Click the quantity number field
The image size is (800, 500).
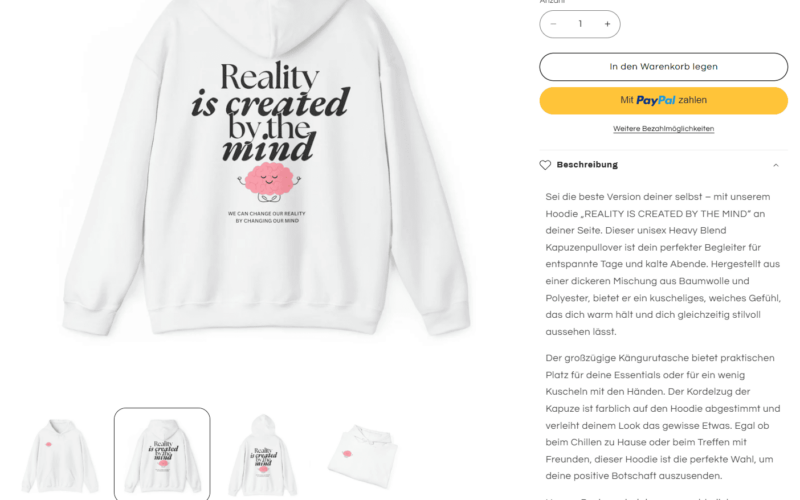(x=580, y=24)
